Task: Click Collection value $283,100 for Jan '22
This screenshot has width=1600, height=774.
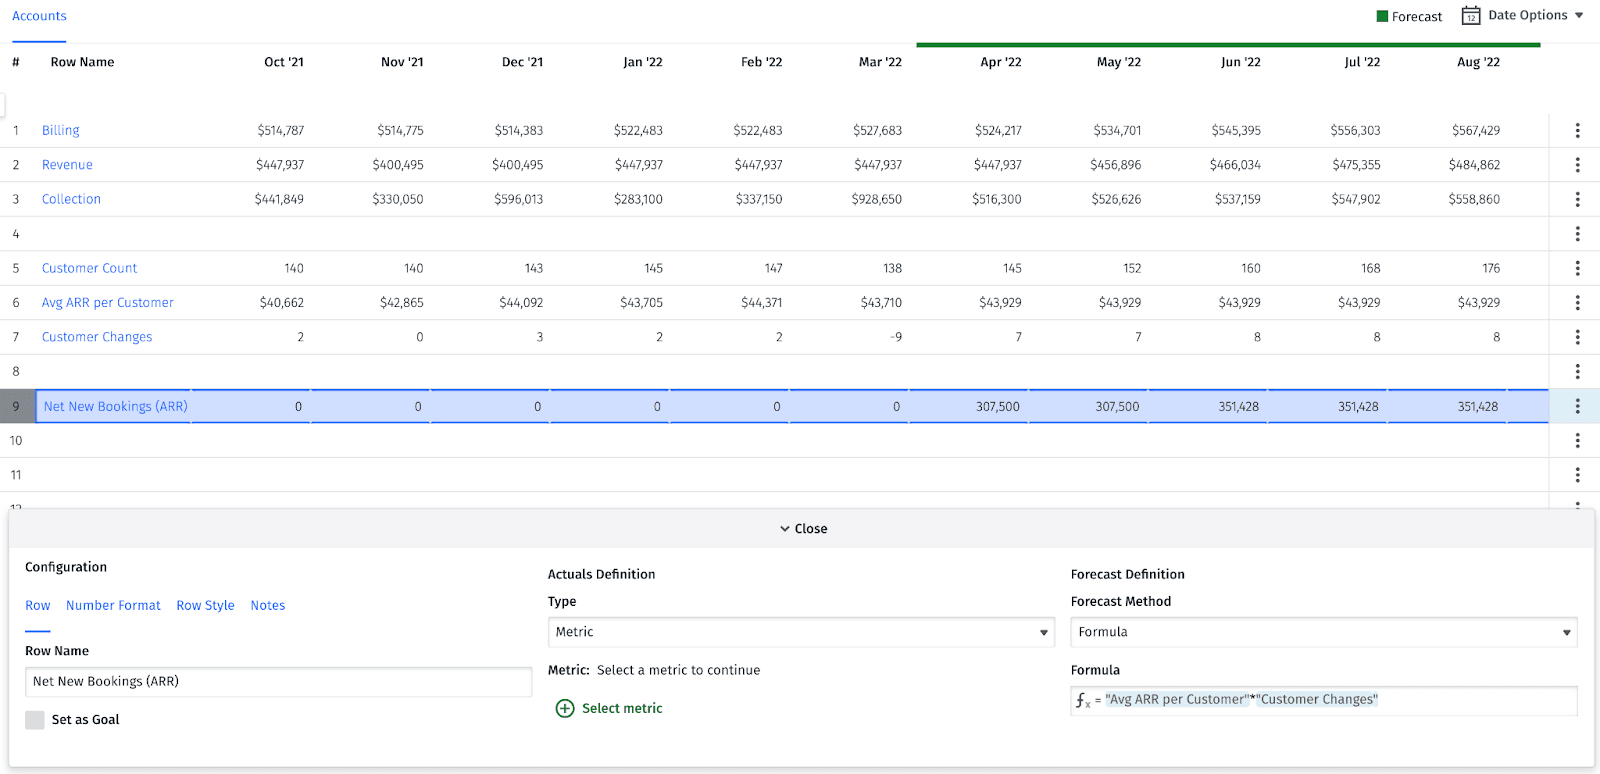Action: (x=638, y=199)
